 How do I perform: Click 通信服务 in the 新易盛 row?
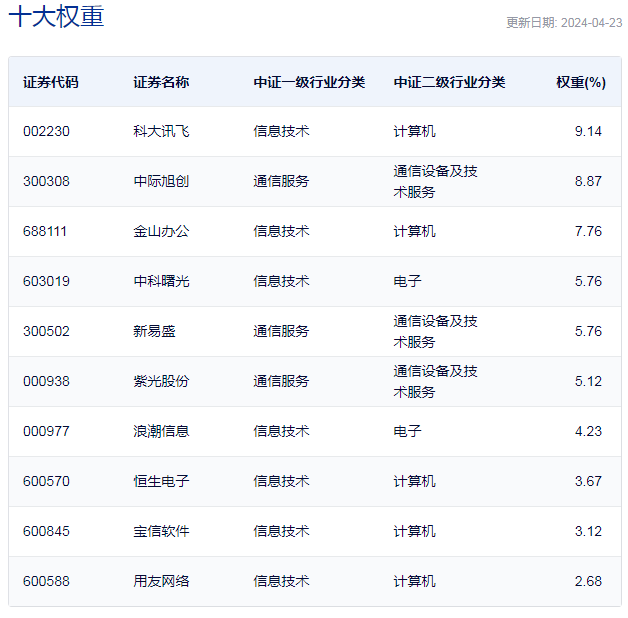point(281,331)
